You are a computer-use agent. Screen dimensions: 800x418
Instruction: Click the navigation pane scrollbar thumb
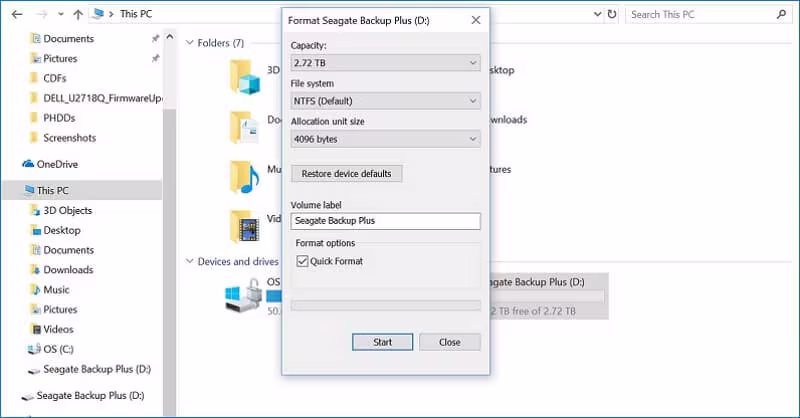(170, 260)
